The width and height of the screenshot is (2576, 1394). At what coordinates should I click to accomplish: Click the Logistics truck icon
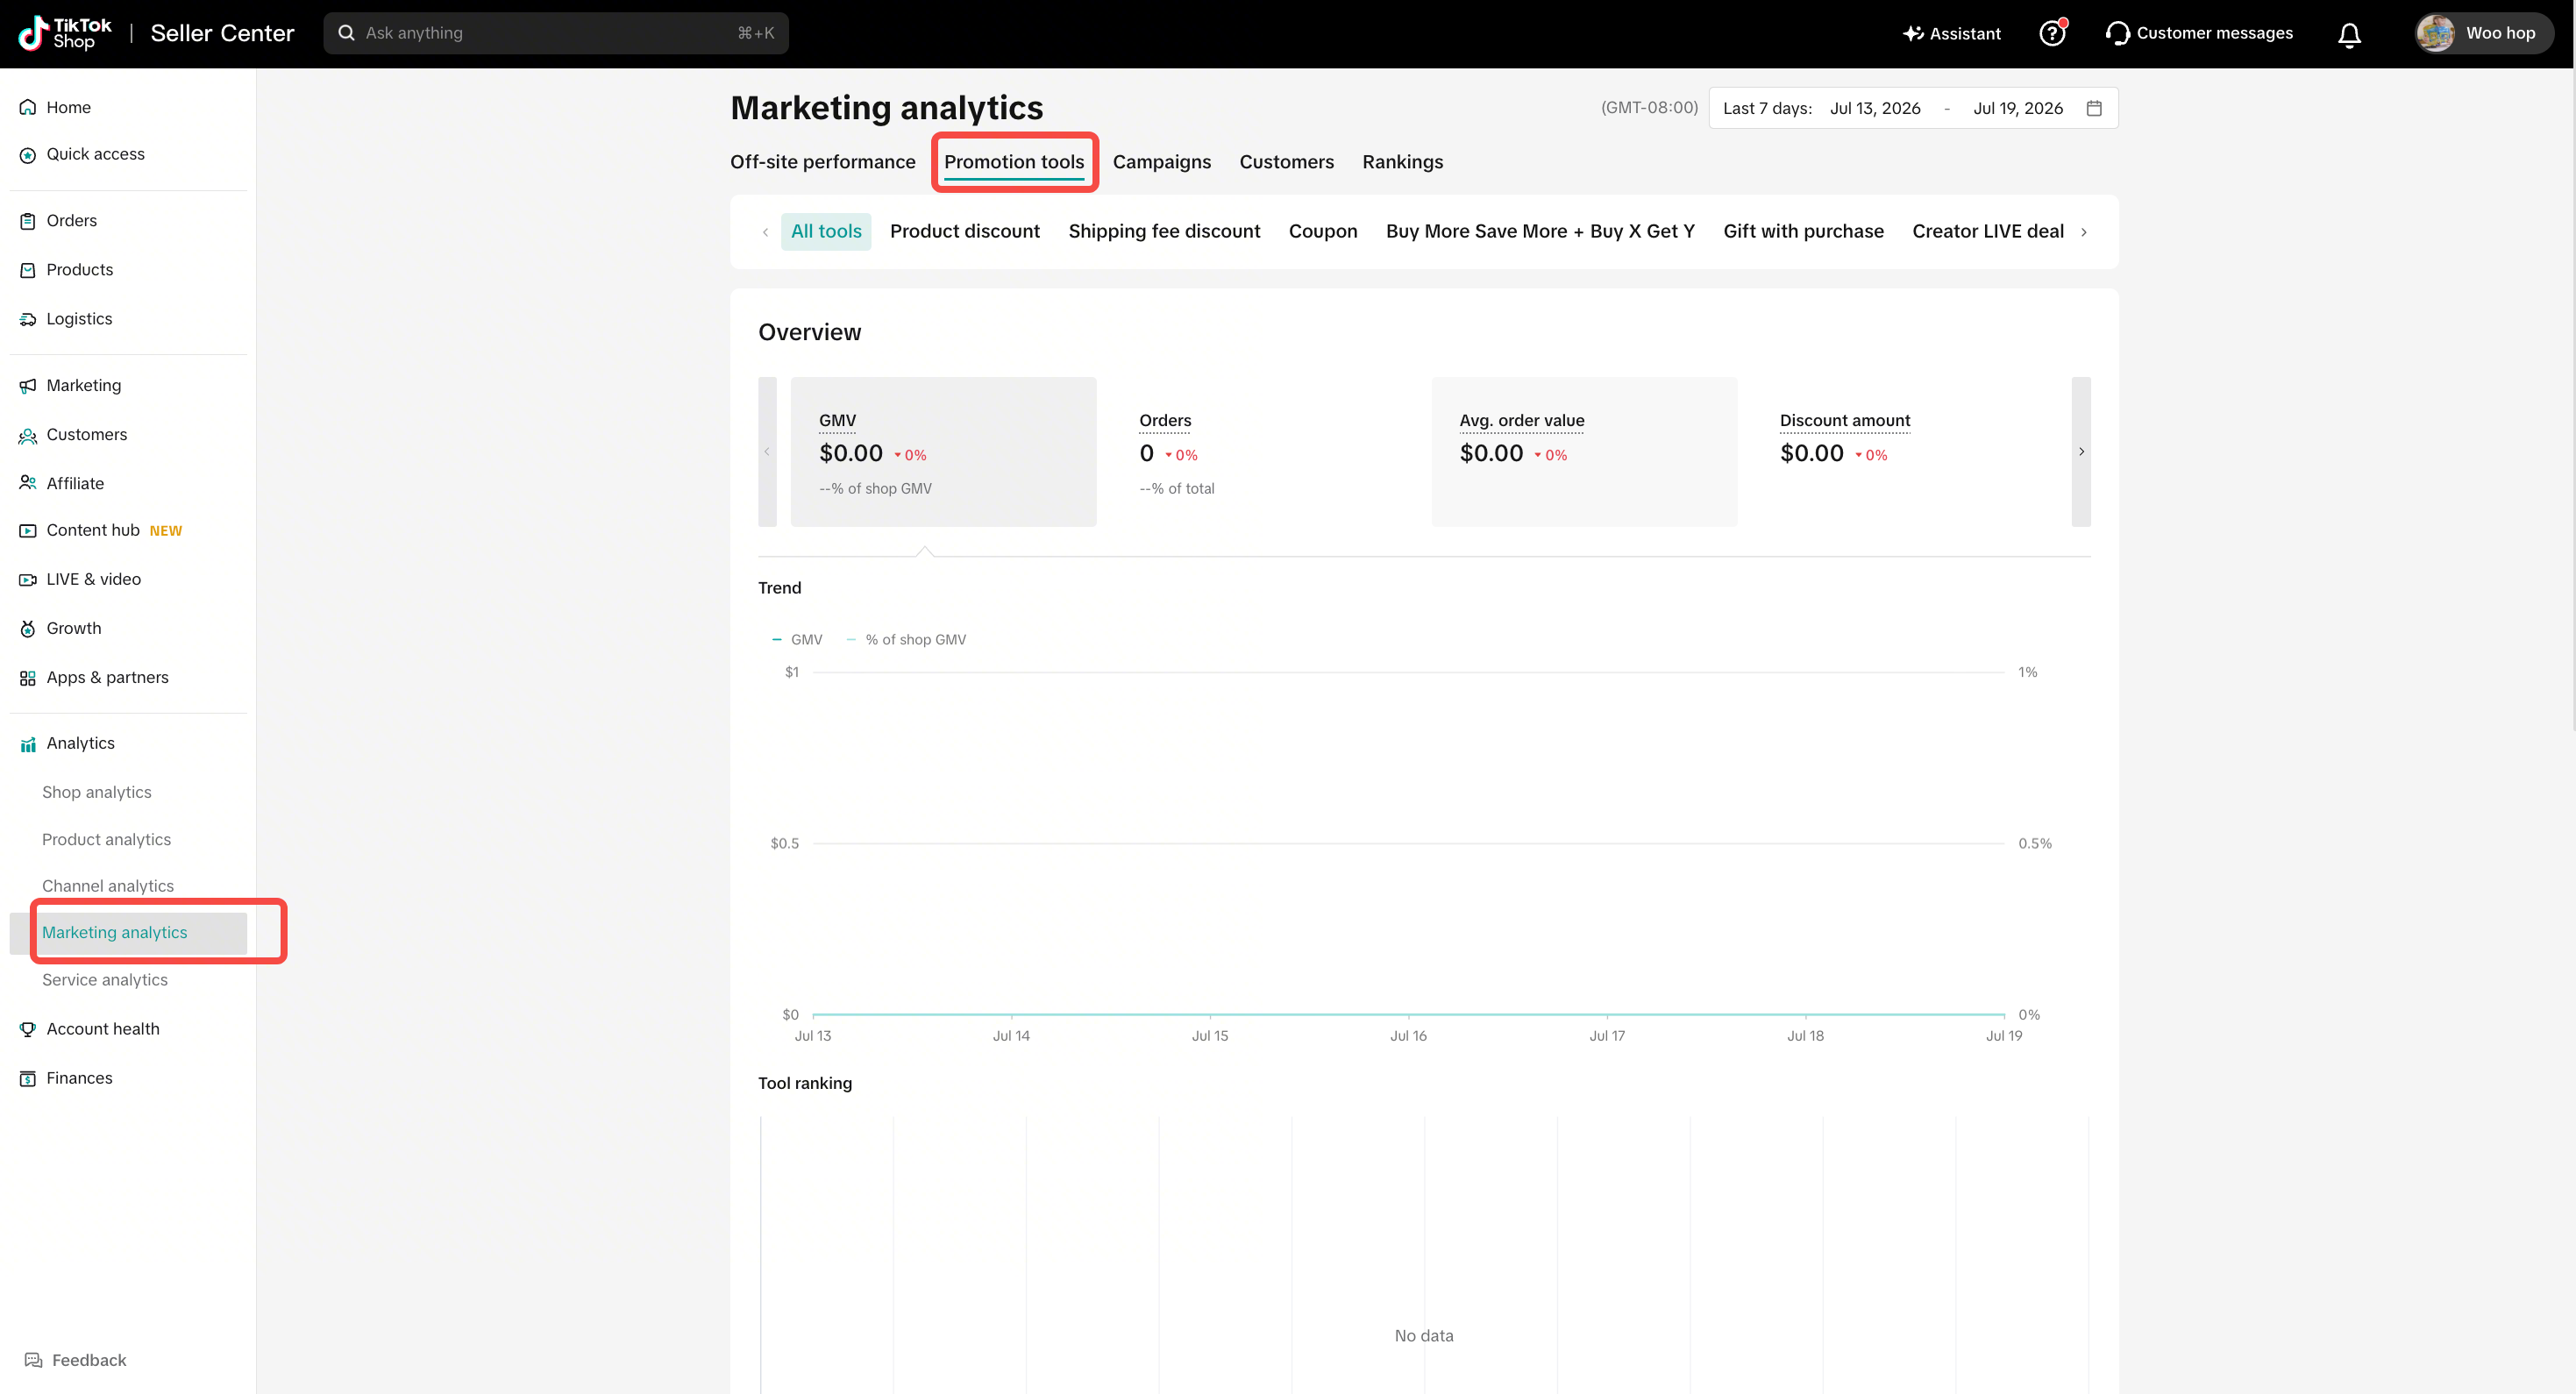click(28, 319)
